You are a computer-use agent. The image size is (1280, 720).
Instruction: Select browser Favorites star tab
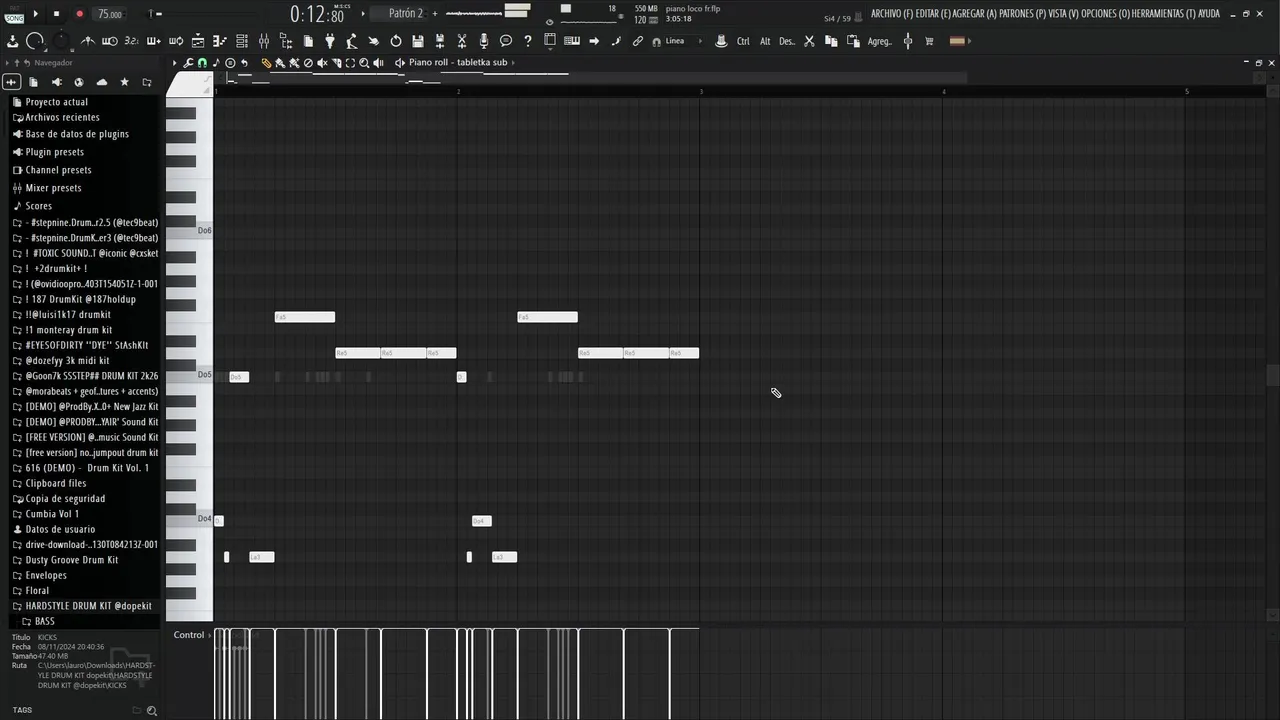124,82
